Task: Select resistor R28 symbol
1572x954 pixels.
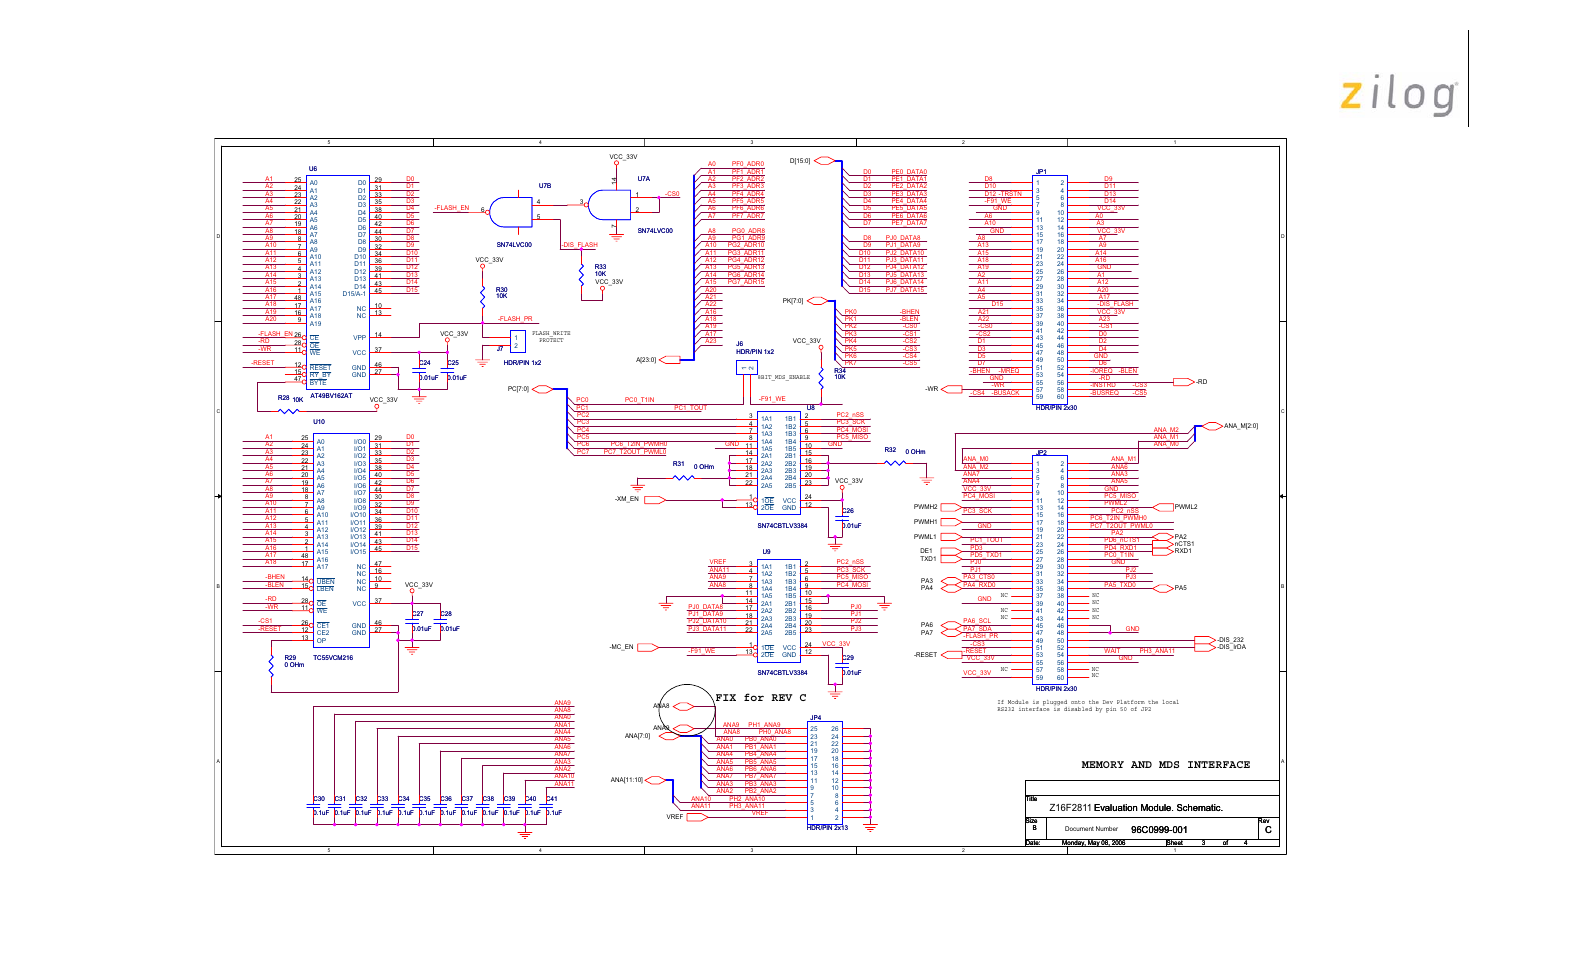Action: coord(289,409)
